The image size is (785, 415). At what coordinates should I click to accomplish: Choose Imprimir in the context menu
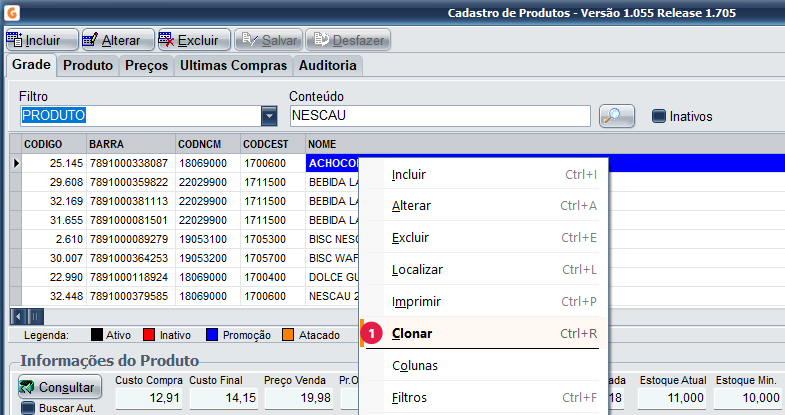click(484, 302)
